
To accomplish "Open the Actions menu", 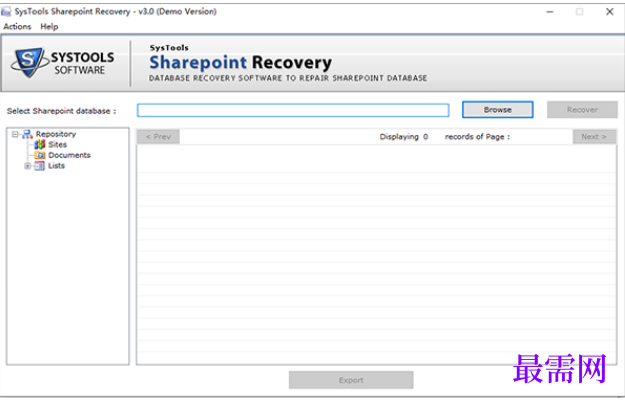I will (17, 27).
